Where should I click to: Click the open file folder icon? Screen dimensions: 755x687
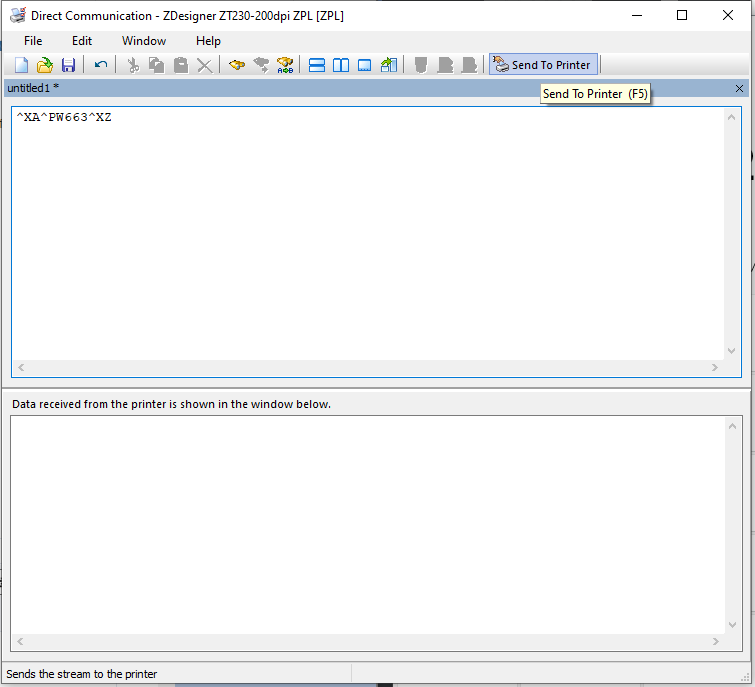pos(44,65)
